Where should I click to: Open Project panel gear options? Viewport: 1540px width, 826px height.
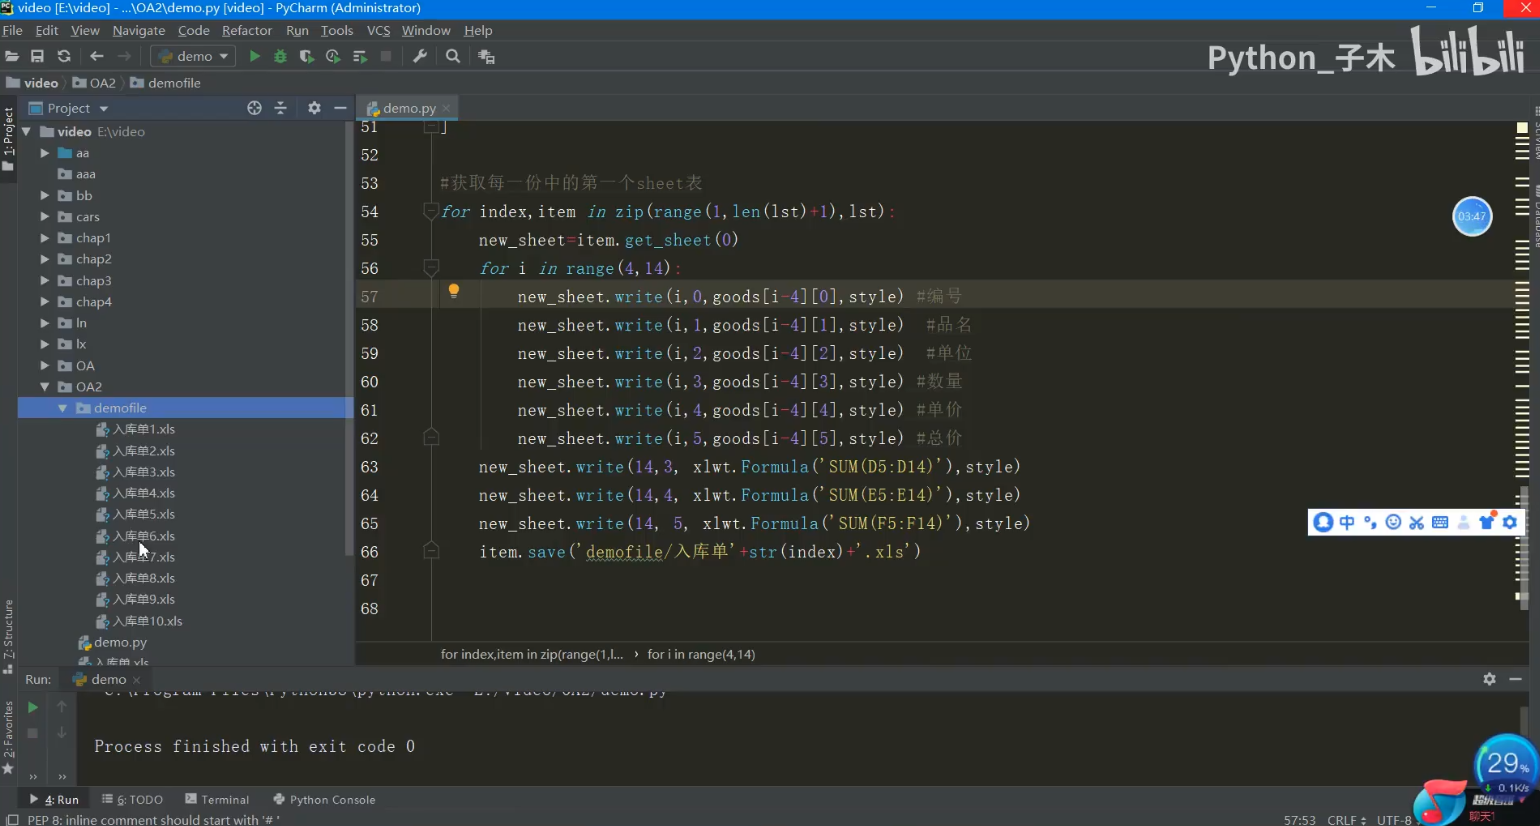(314, 108)
